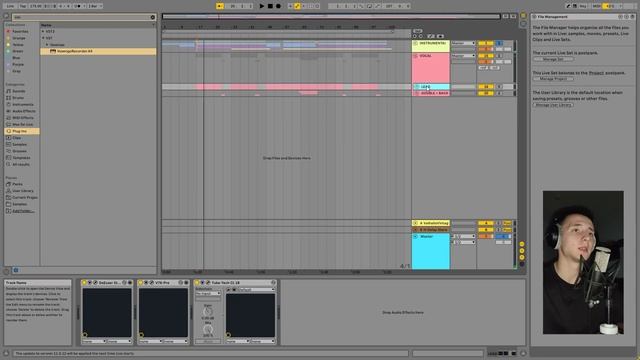Collapse the vendor subfolder under VST
Screen dimensions: 640x360
click(47, 44)
